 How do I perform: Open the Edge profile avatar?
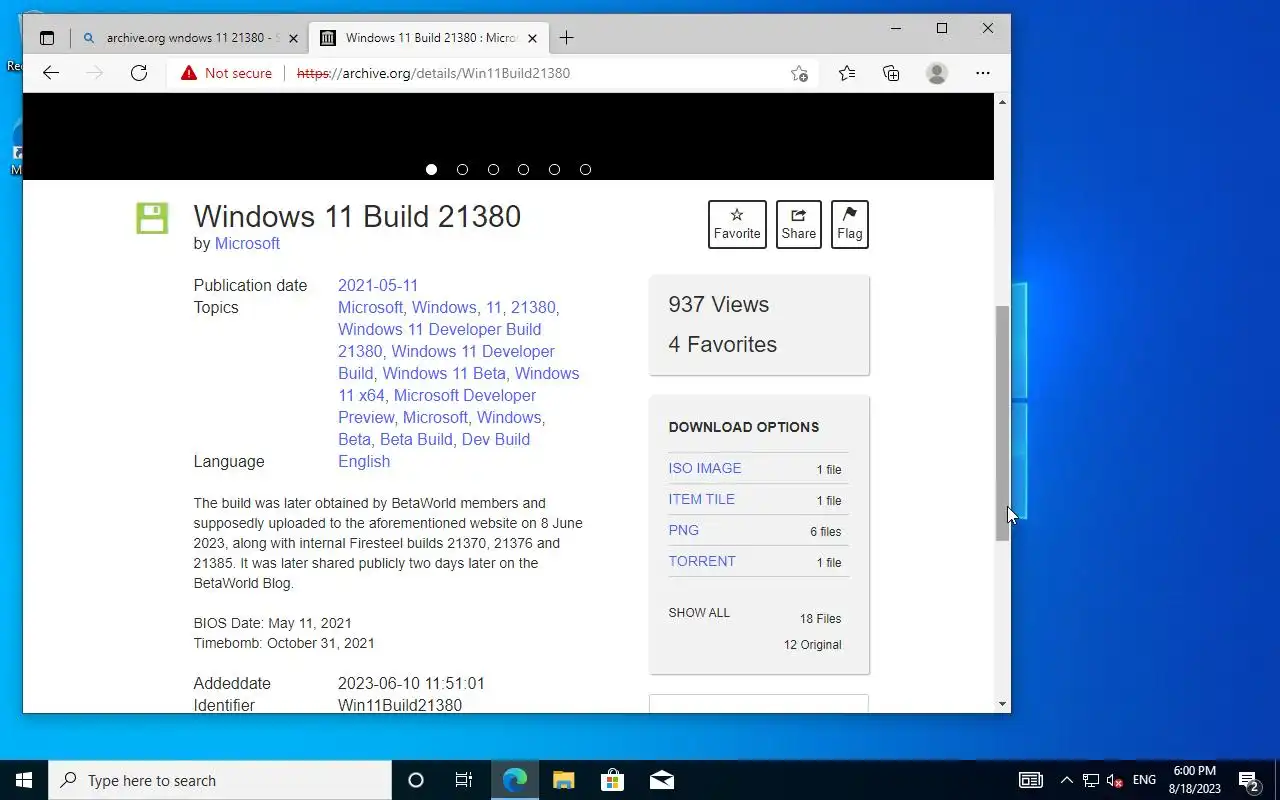coord(937,73)
